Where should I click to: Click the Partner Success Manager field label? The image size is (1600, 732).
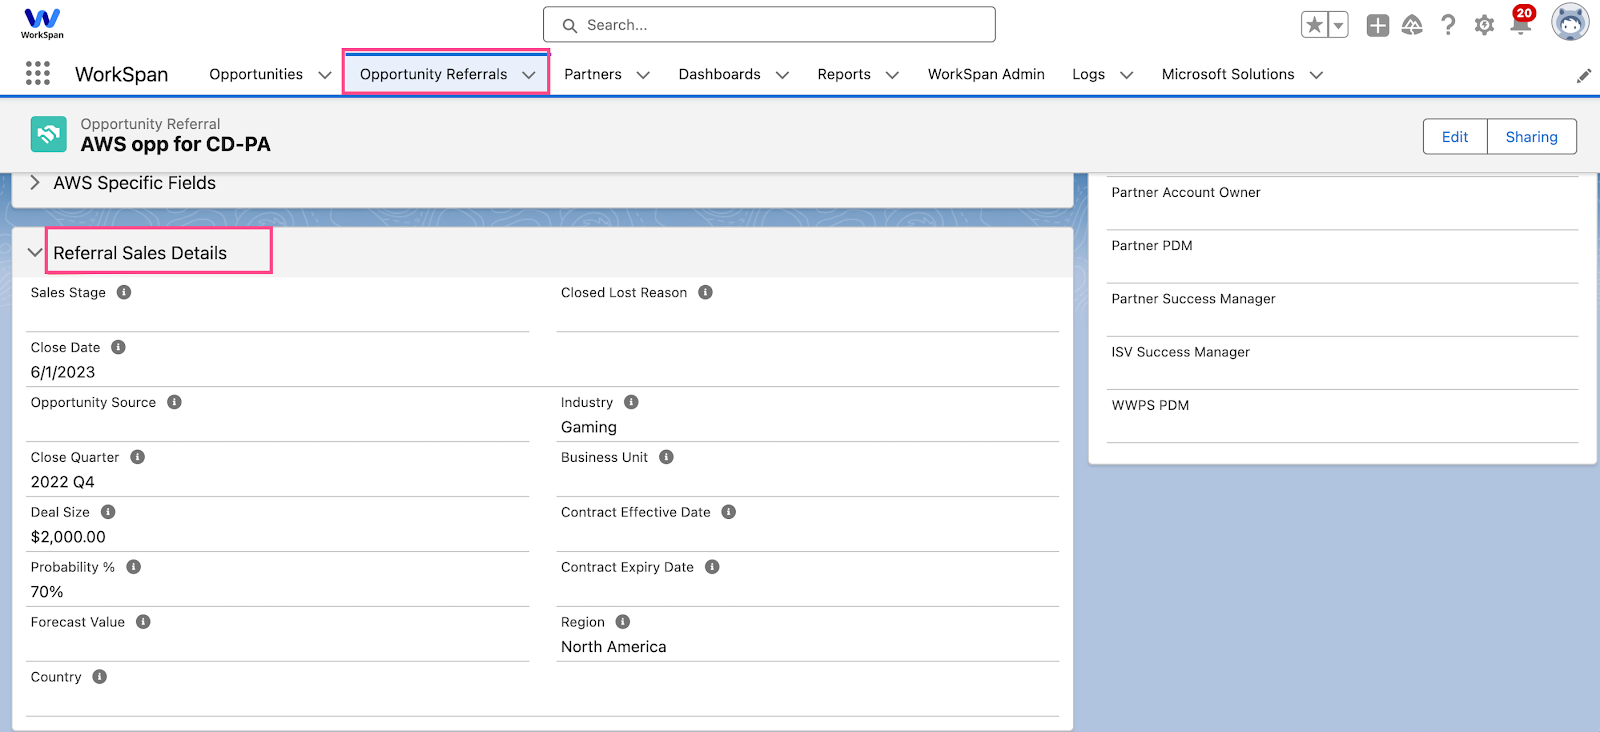click(x=1194, y=299)
